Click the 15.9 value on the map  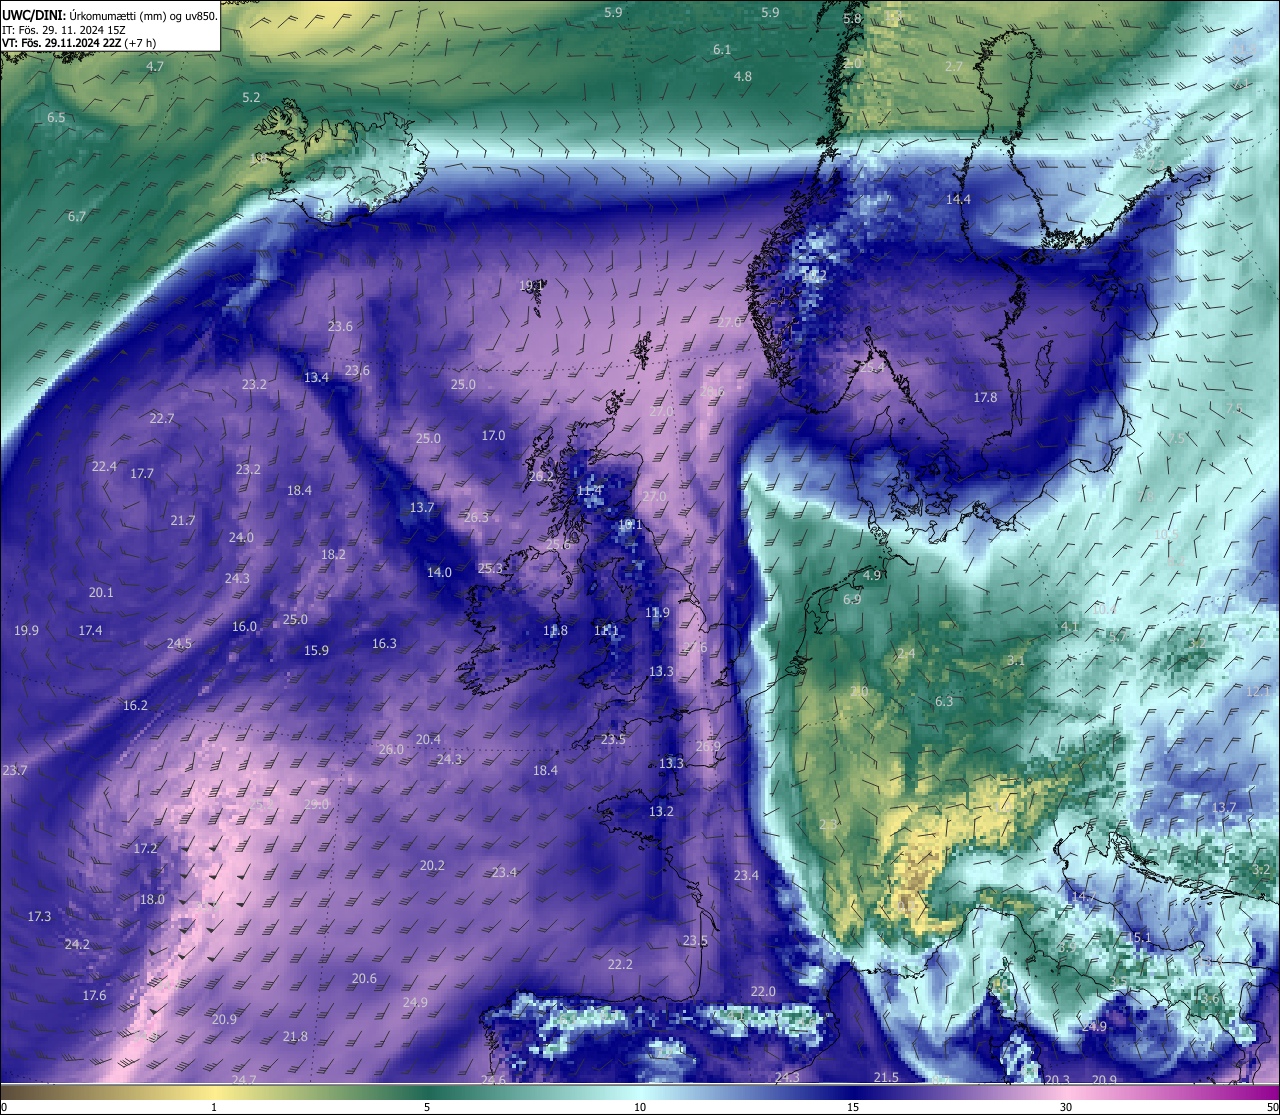316,651
